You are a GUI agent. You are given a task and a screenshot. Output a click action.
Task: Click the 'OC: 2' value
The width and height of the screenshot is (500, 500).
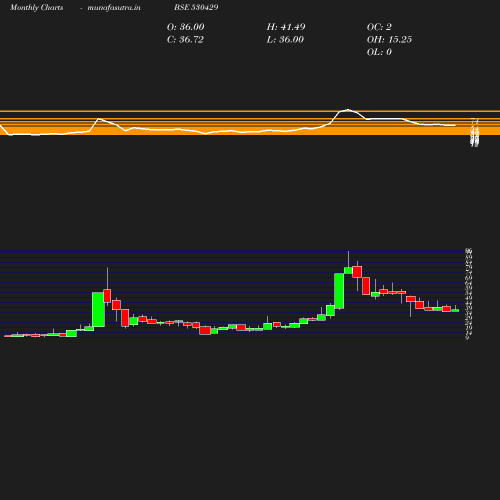point(379,27)
